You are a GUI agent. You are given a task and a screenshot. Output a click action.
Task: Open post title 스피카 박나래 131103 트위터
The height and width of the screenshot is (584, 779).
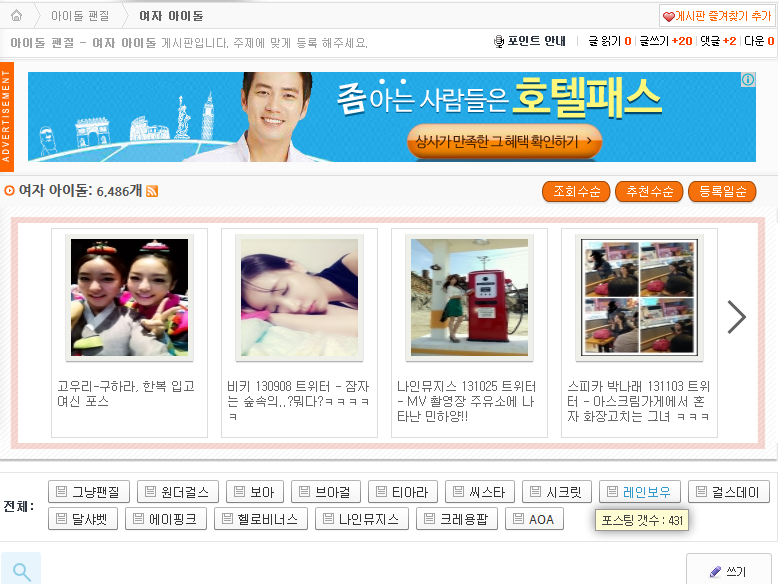coord(638,401)
